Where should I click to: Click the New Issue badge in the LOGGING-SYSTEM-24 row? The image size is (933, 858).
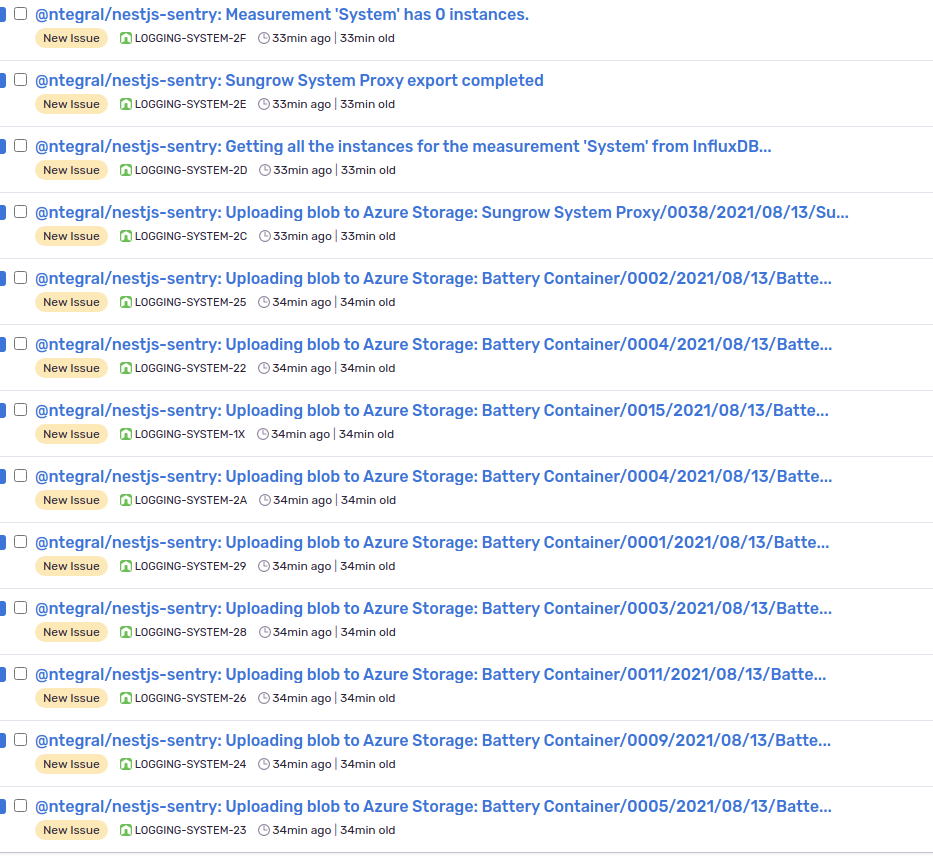pos(71,765)
